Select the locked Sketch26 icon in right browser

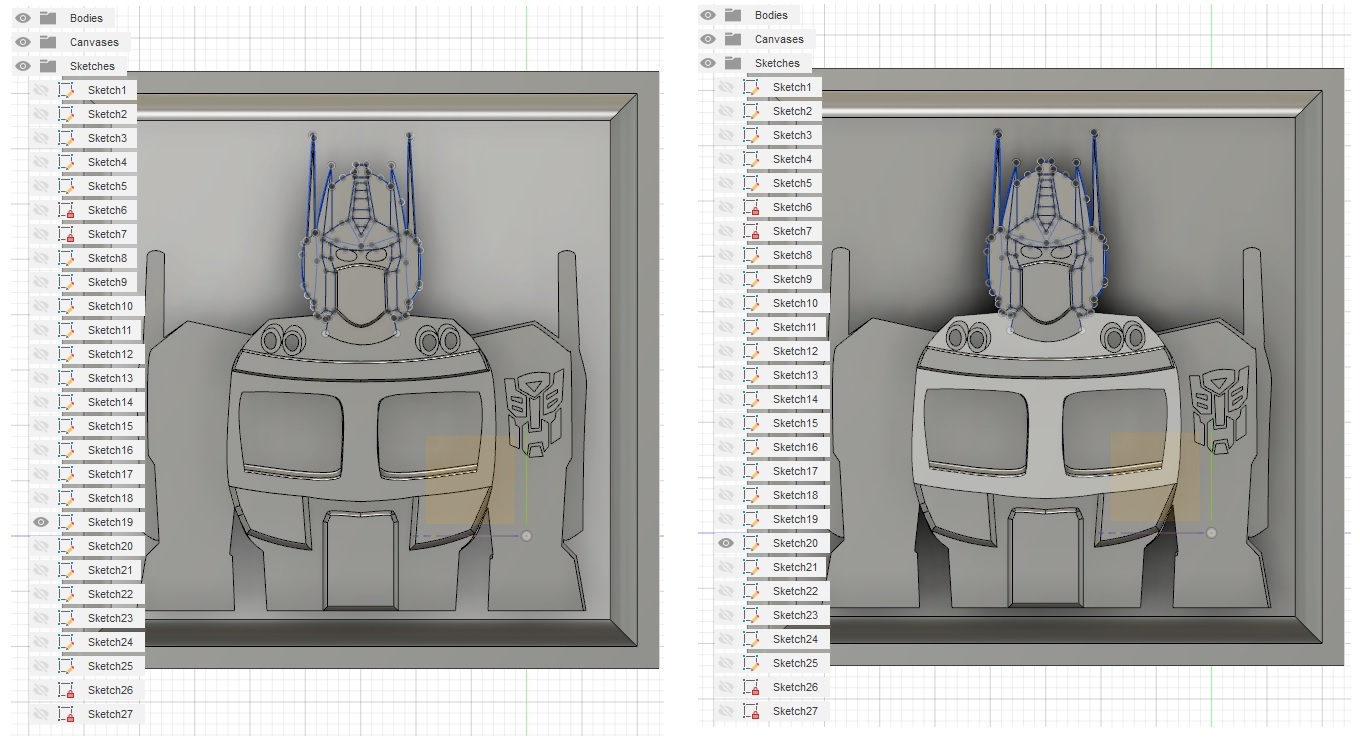click(x=752, y=687)
